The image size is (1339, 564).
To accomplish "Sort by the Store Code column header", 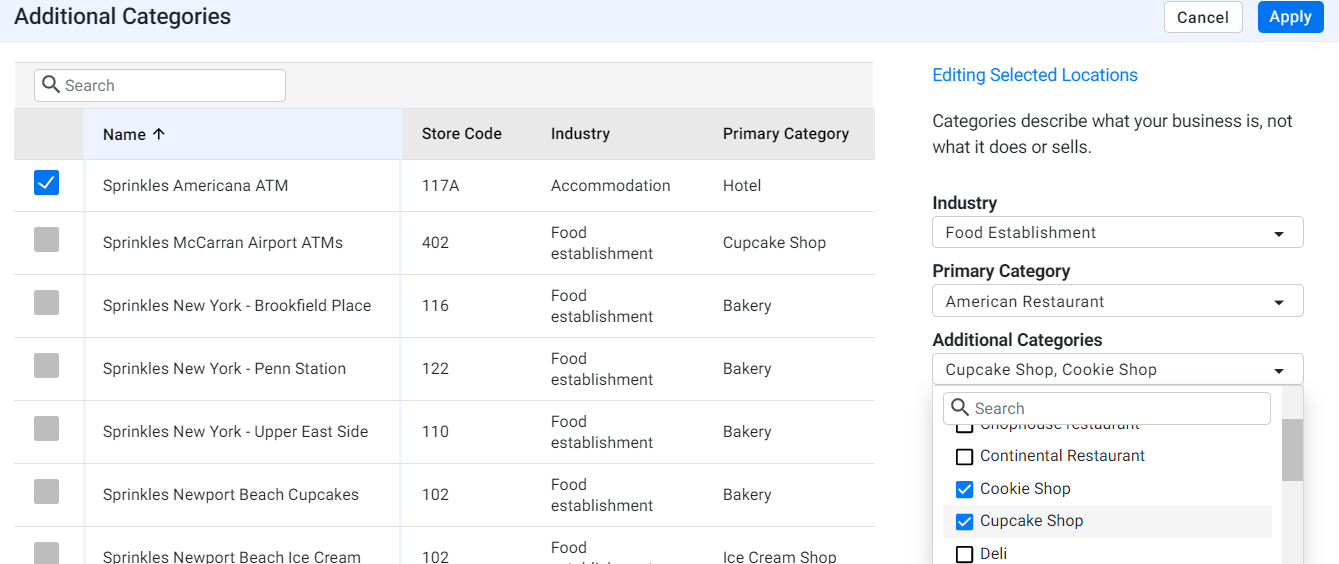I will click(x=462, y=134).
